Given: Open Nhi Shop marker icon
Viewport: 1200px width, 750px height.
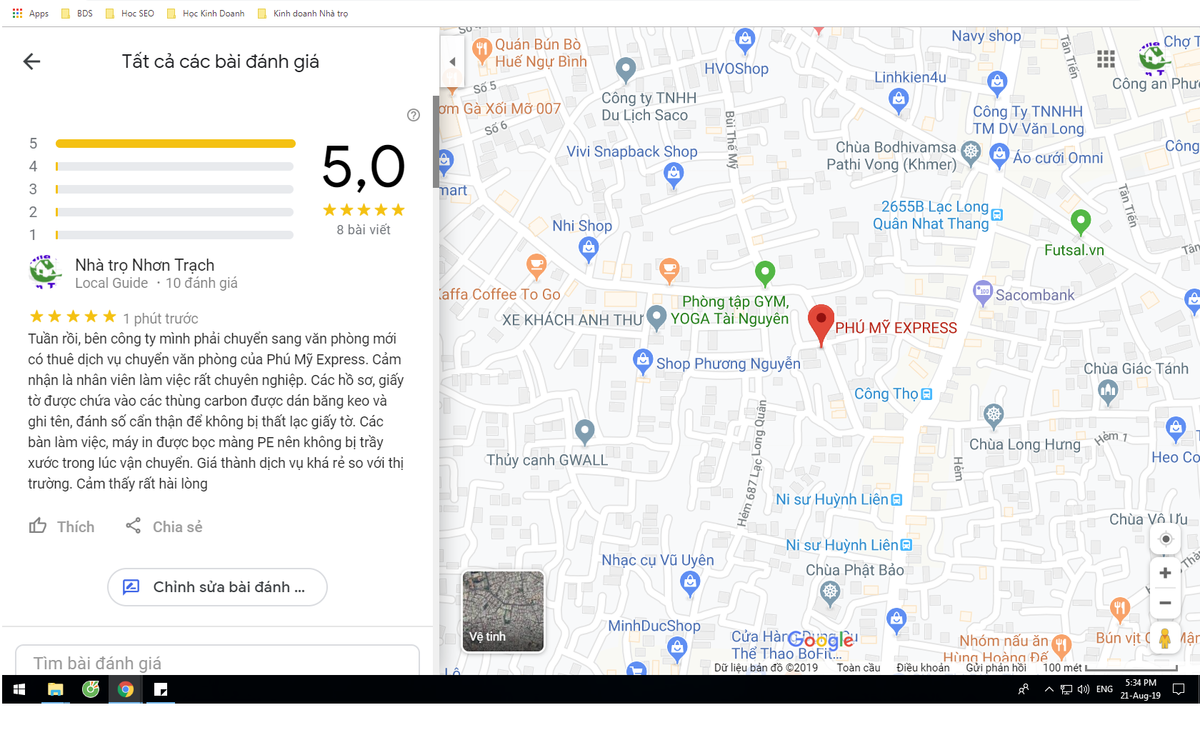Looking at the screenshot, I should (588, 246).
